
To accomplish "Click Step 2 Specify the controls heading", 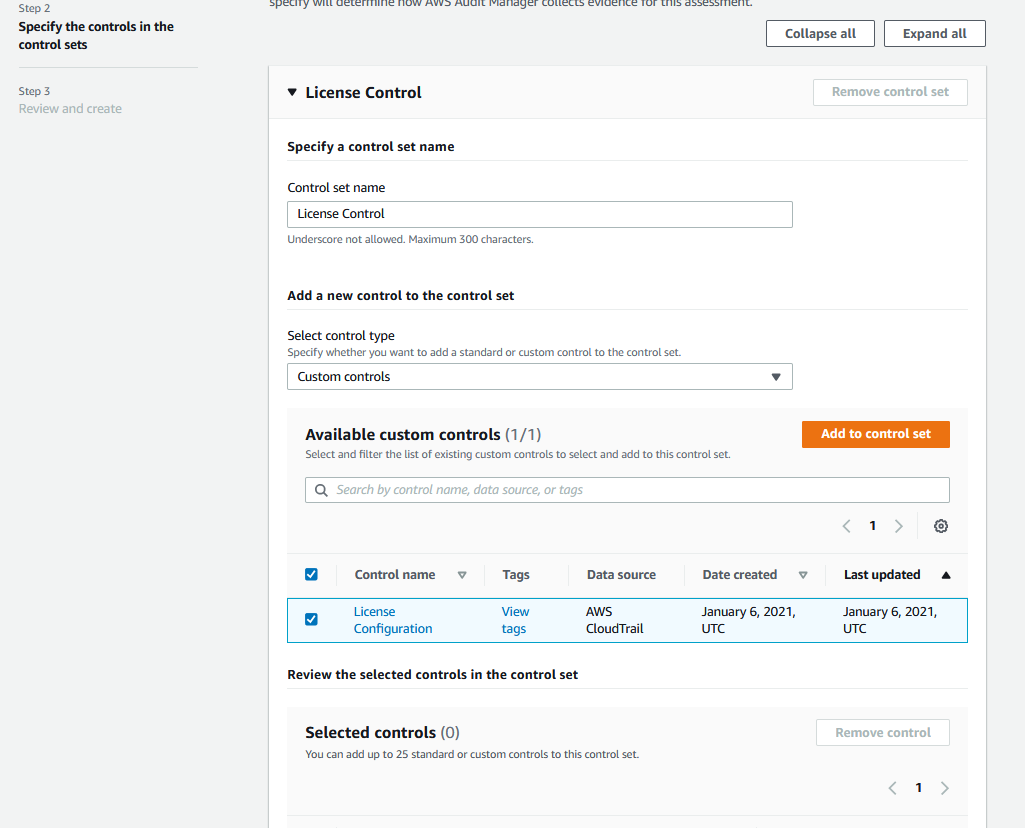I will (96, 35).
